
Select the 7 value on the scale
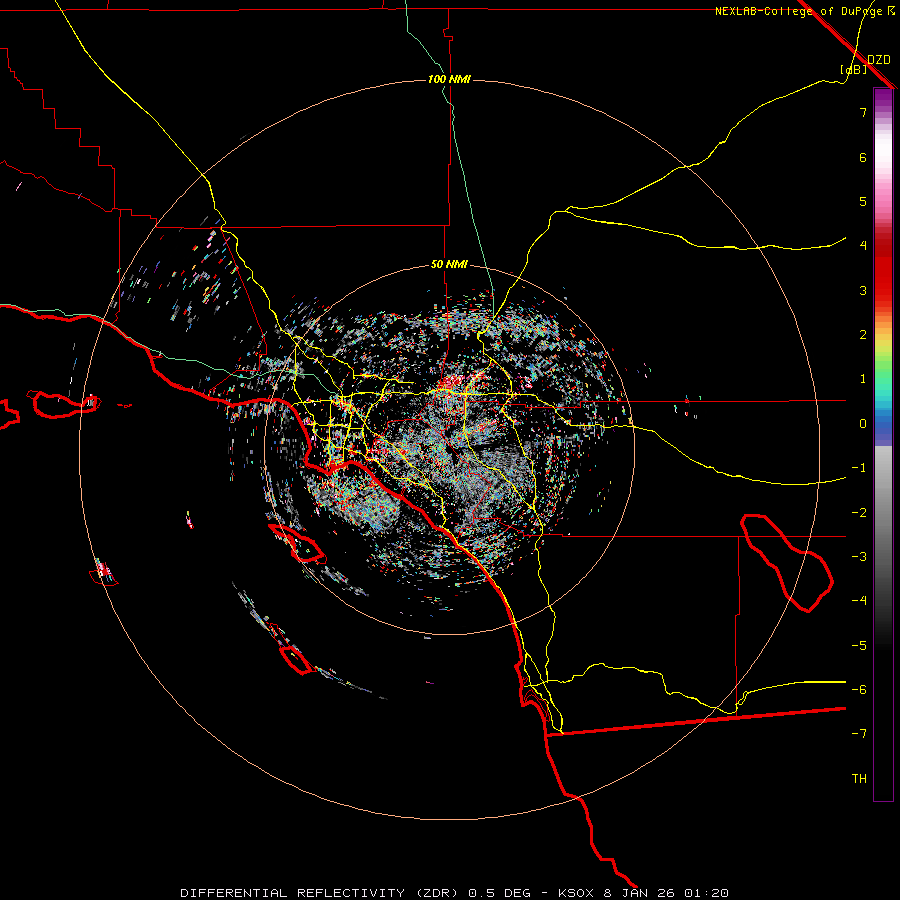click(863, 112)
